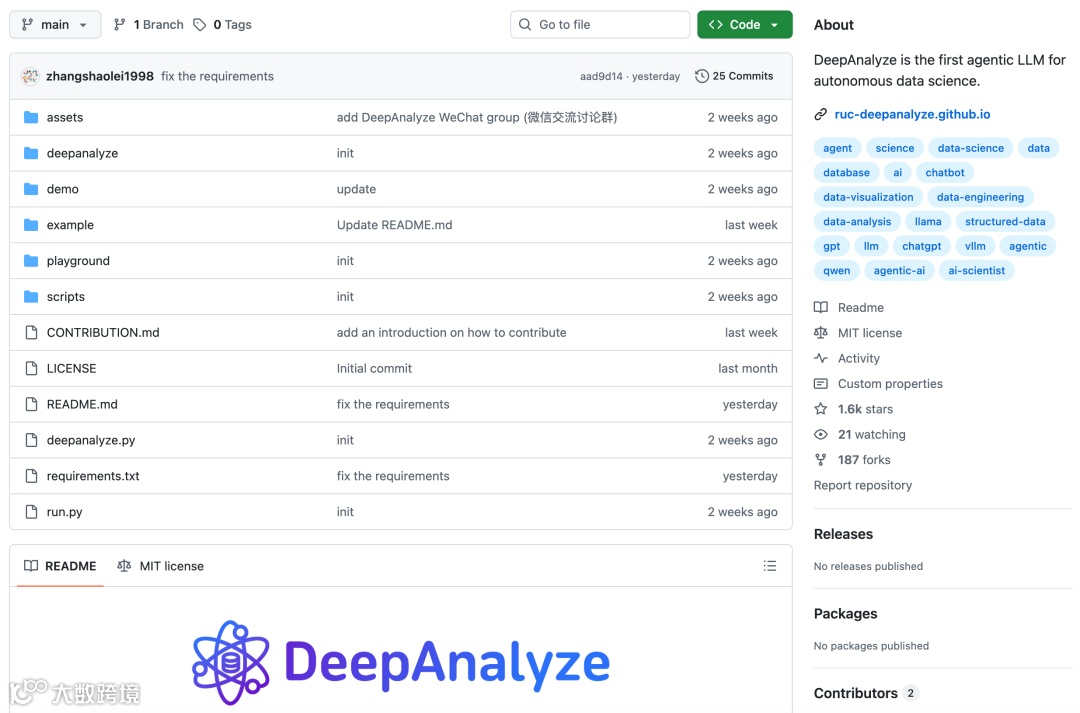The image size is (1080, 713).
Task: Switch to the MIT license tab
Action: click(x=160, y=566)
